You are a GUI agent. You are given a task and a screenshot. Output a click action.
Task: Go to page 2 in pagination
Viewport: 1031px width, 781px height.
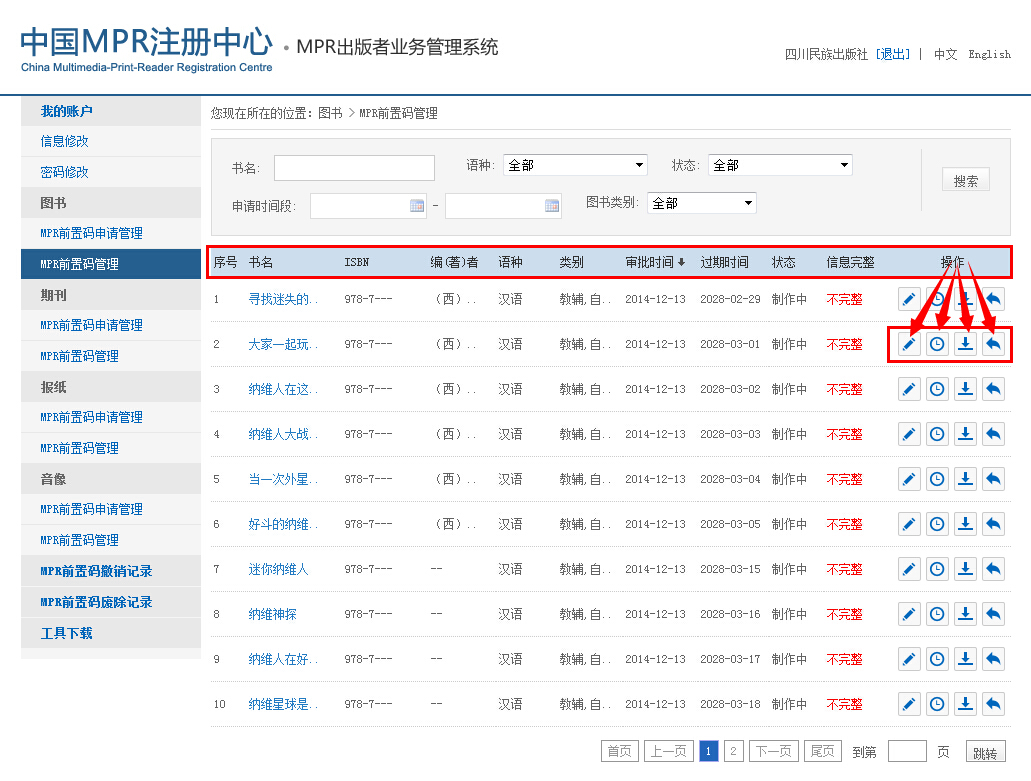pos(733,751)
